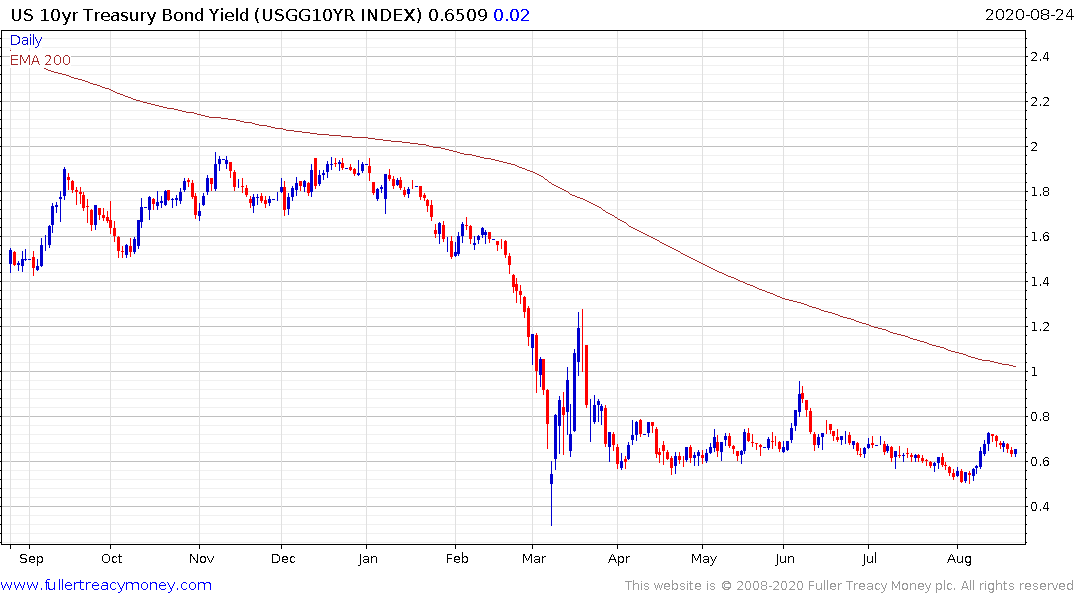
Task: Click the 'Jan' x-axis label
Action: tap(367, 559)
